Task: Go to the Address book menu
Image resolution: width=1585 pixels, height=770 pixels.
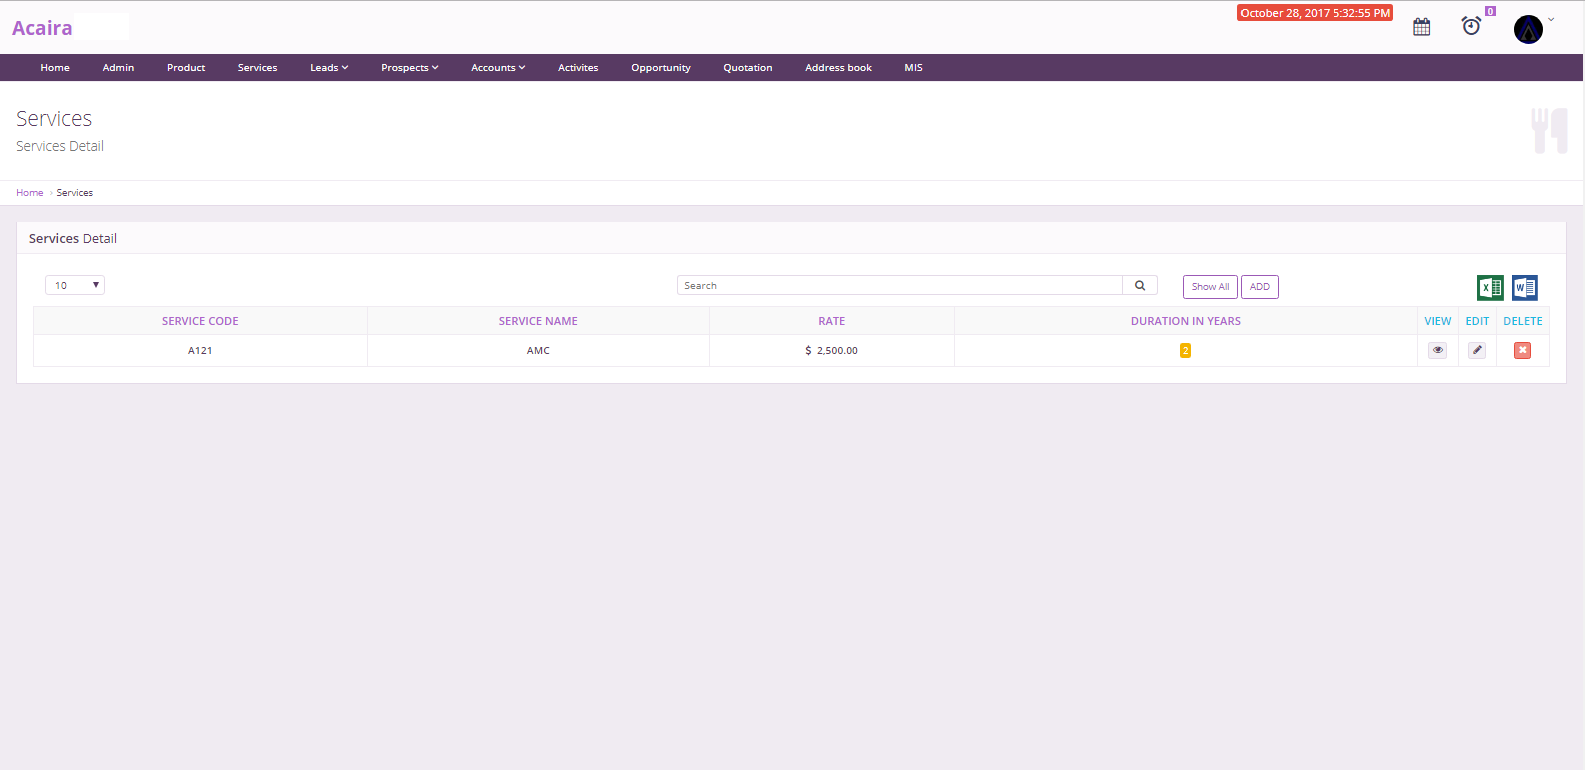Action: pyautogui.click(x=838, y=68)
